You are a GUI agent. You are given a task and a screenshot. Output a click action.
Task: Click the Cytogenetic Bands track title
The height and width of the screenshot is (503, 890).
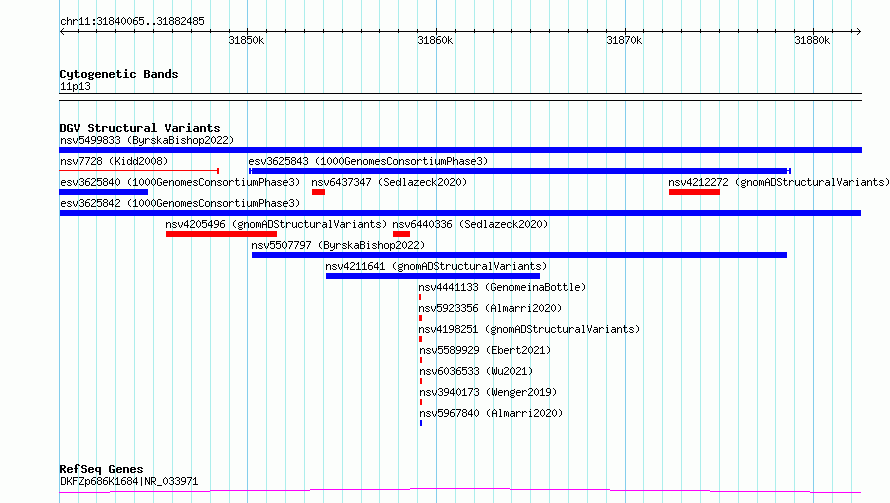[x=119, y=74]
